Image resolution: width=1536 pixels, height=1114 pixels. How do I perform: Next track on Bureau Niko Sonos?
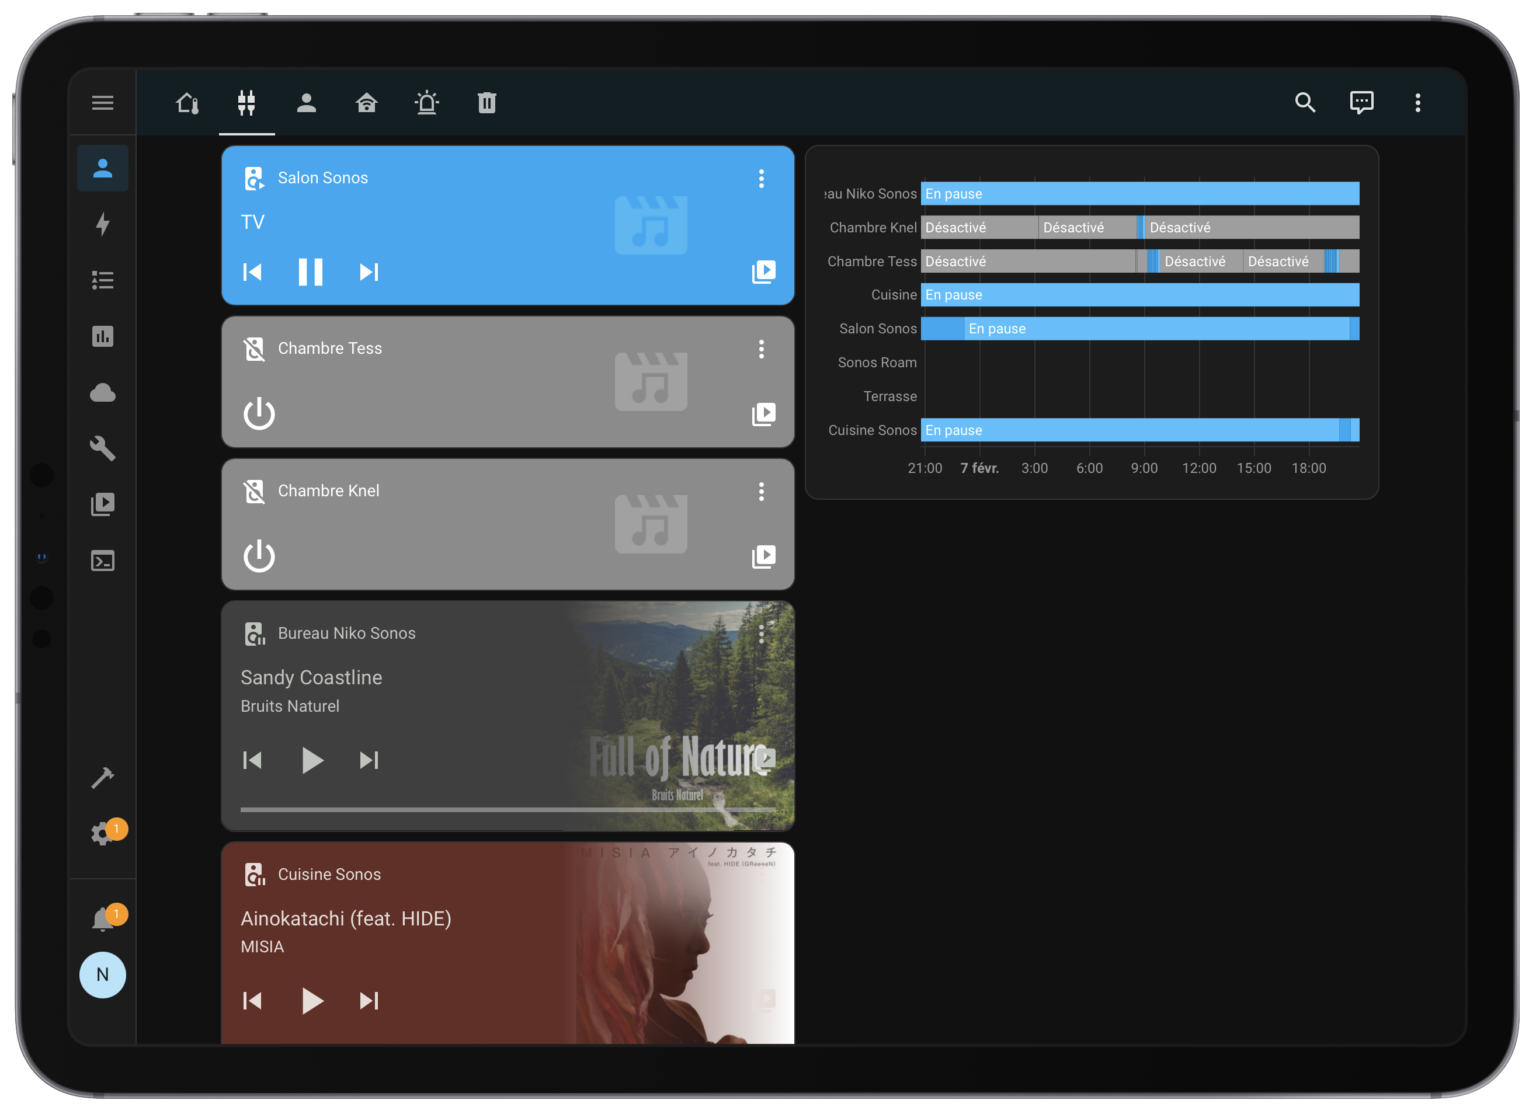(x=369, y=760)
